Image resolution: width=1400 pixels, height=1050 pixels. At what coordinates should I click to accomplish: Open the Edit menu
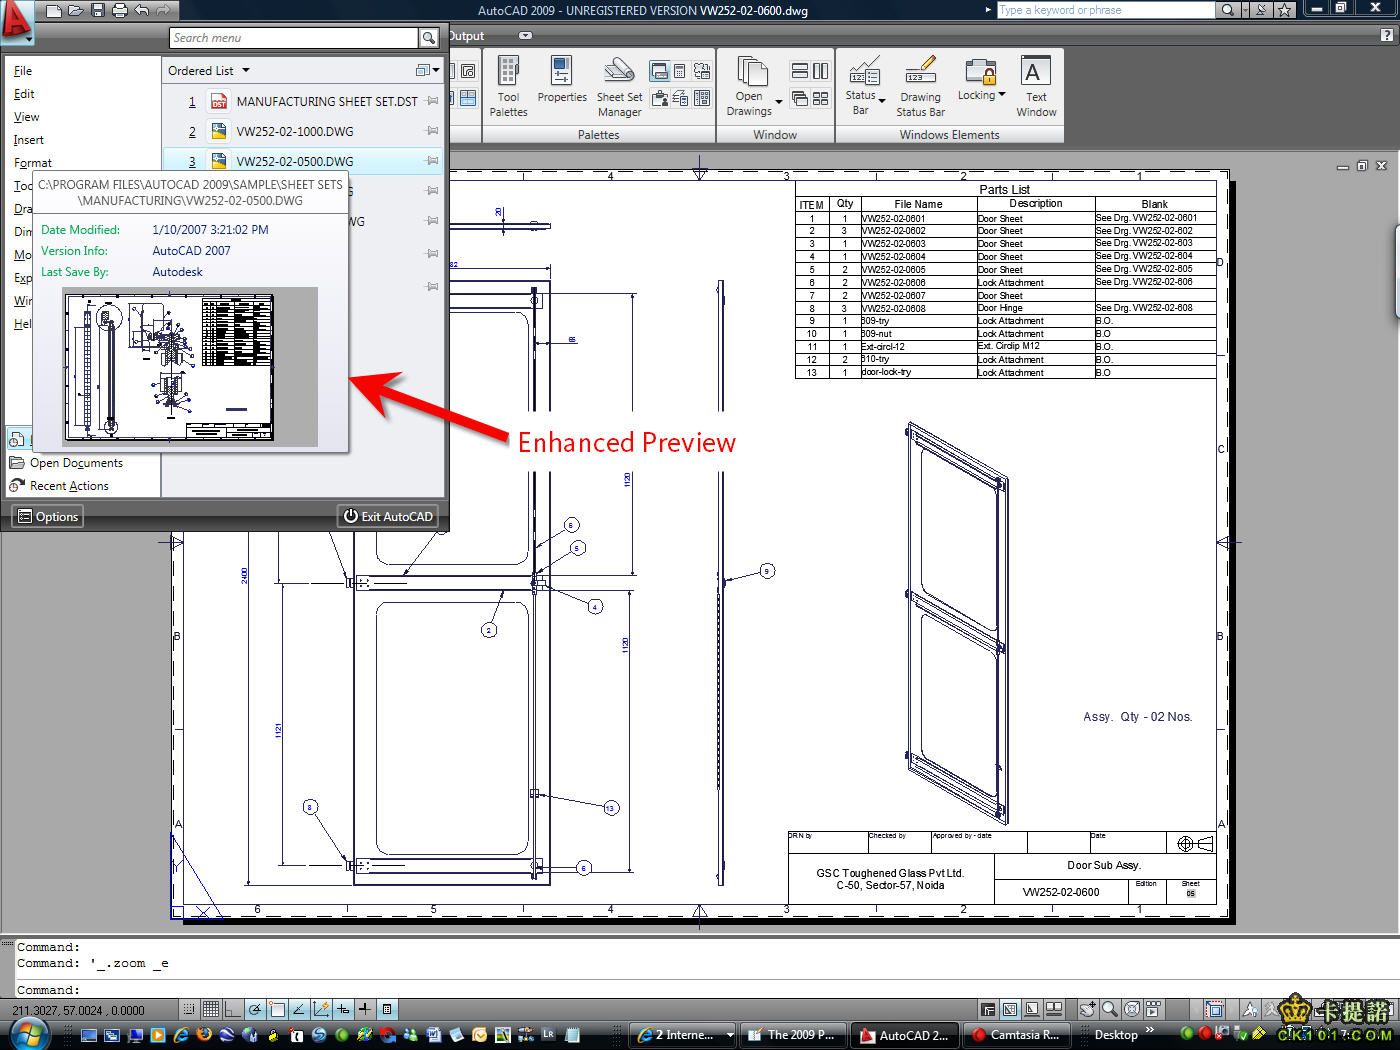(24, 94)
